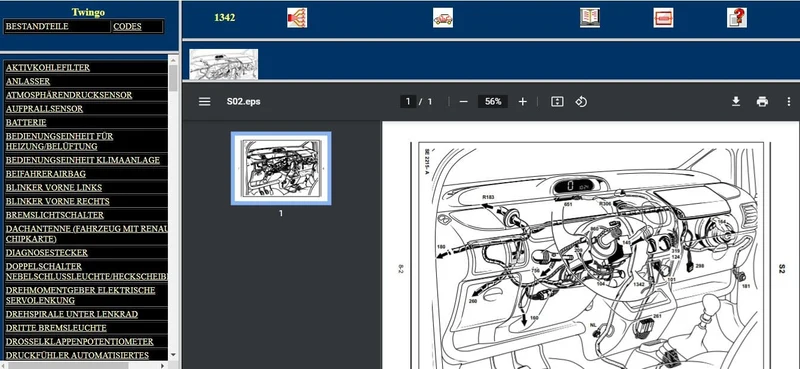Viewport: 800px width, 369px height.
Task: Open the BATTERIE component link
Action: point(26,122)
